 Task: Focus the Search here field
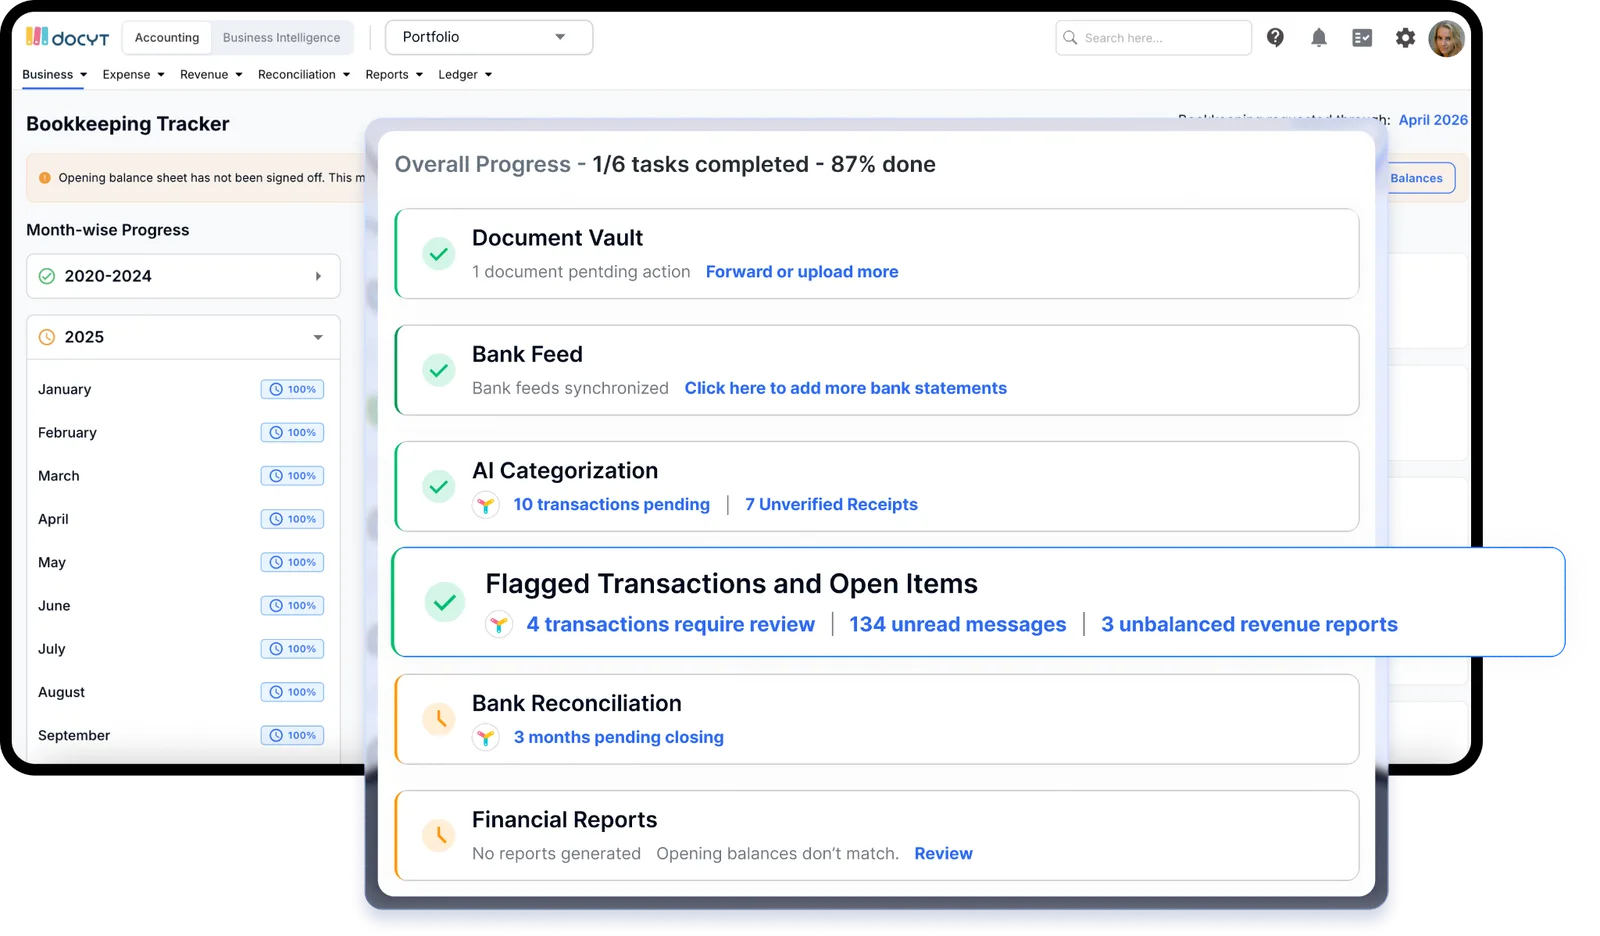(x=1153, y=38)
